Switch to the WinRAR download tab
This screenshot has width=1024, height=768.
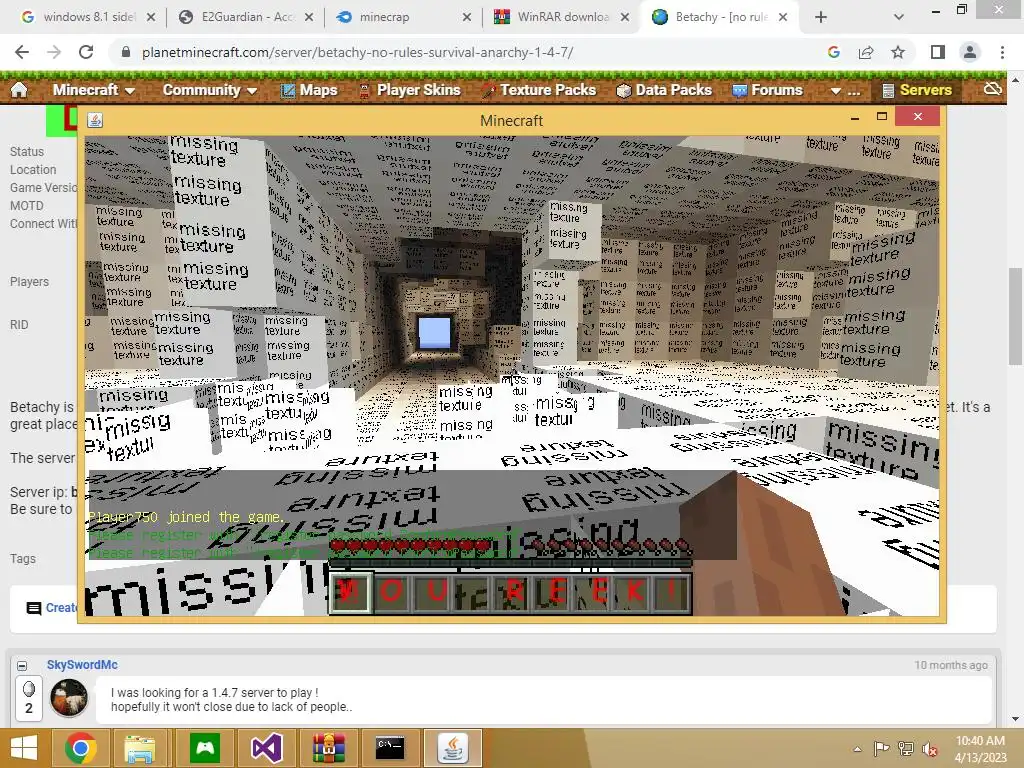point(558,17)
